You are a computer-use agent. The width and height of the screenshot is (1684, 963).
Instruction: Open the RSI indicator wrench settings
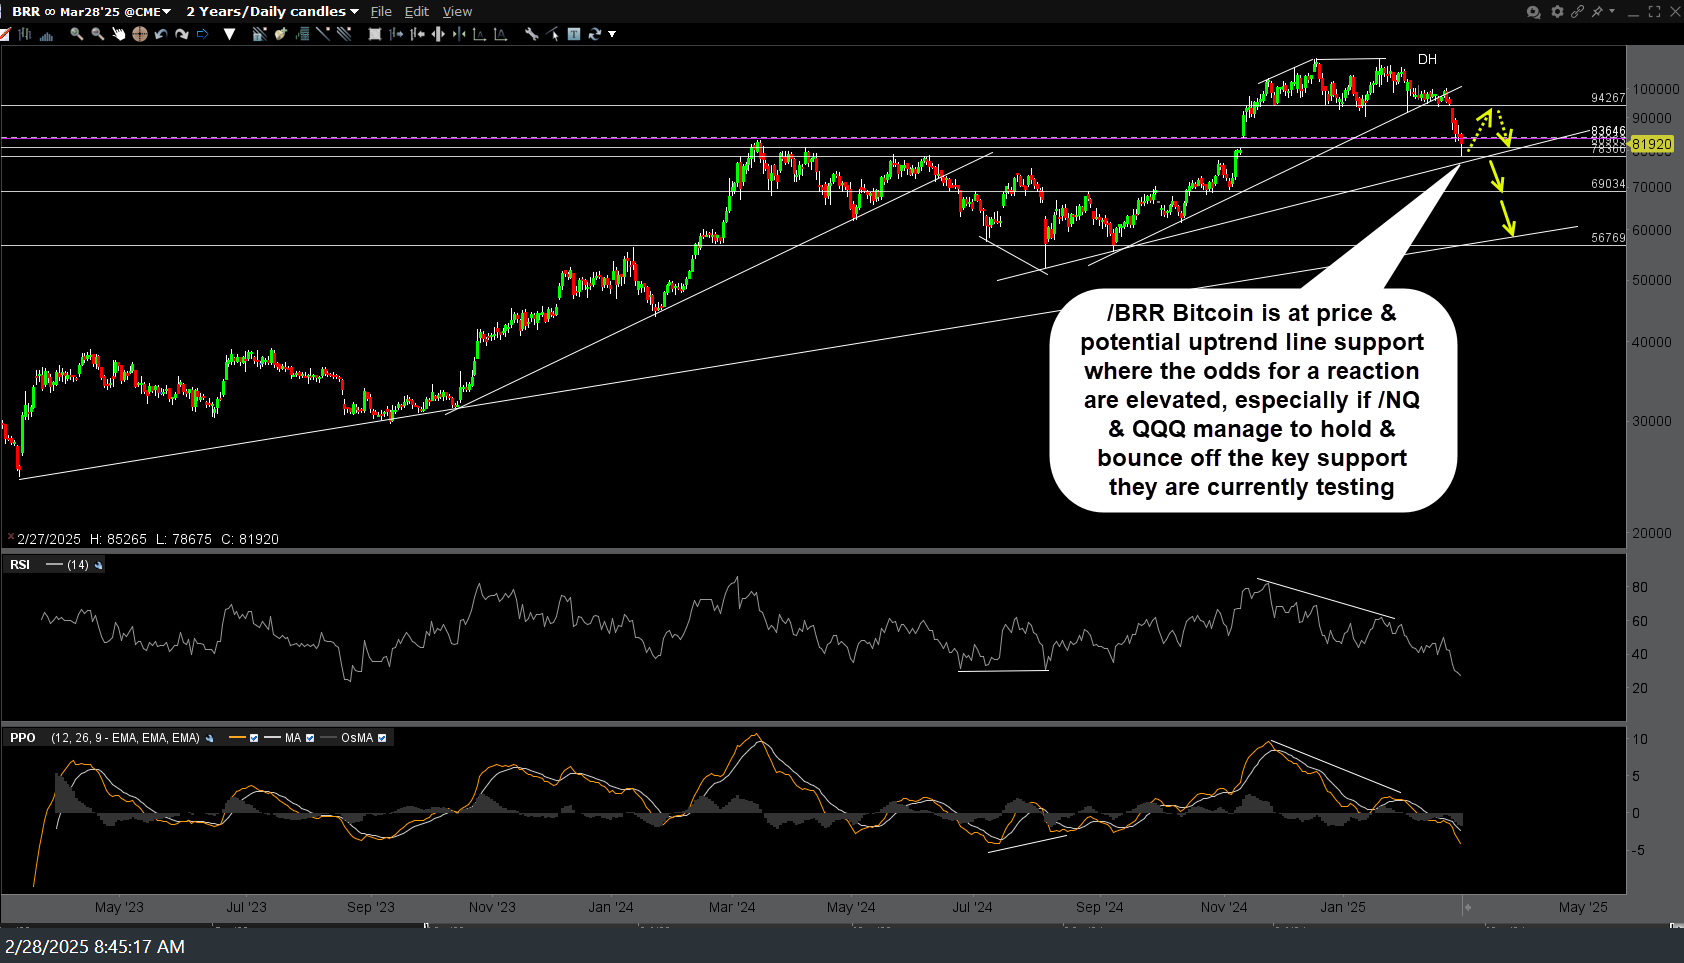(98, 566)
